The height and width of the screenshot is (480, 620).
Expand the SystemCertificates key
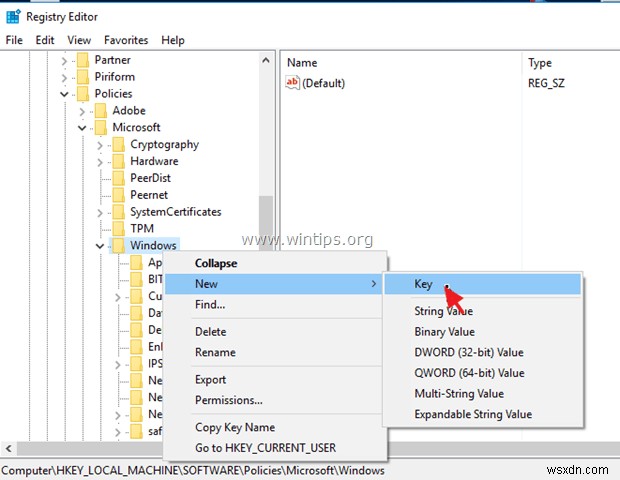point(100,213)
